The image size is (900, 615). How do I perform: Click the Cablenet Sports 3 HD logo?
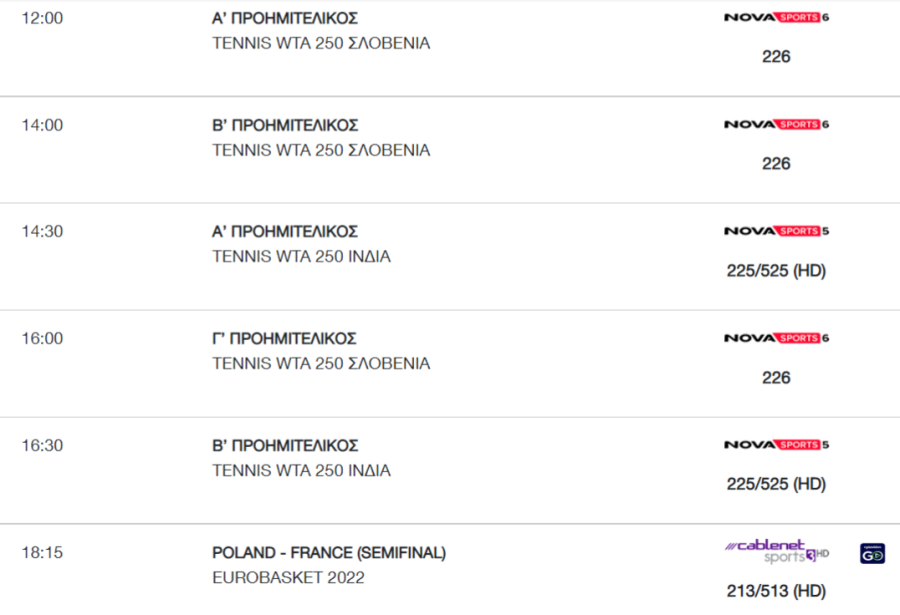(777, 551)
